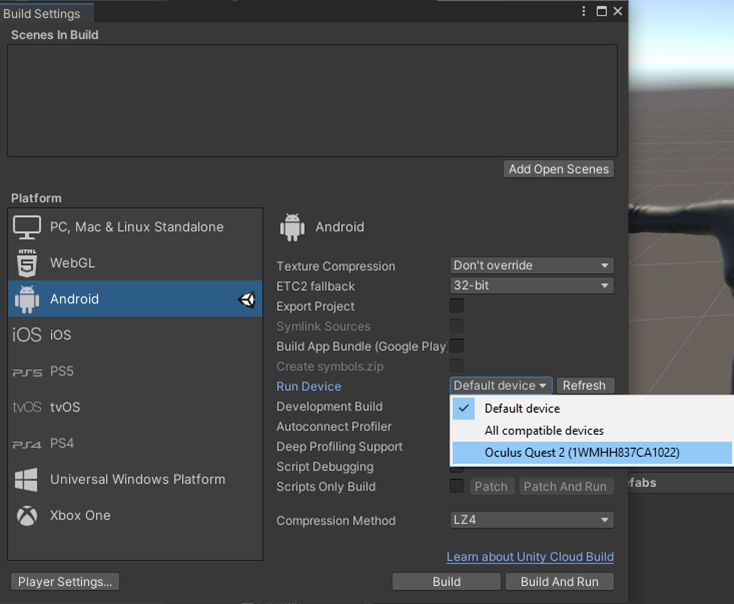Screen dimensions: 734x604
Task: Choose All compatible devices option
Action: click(x=592, y=431)
